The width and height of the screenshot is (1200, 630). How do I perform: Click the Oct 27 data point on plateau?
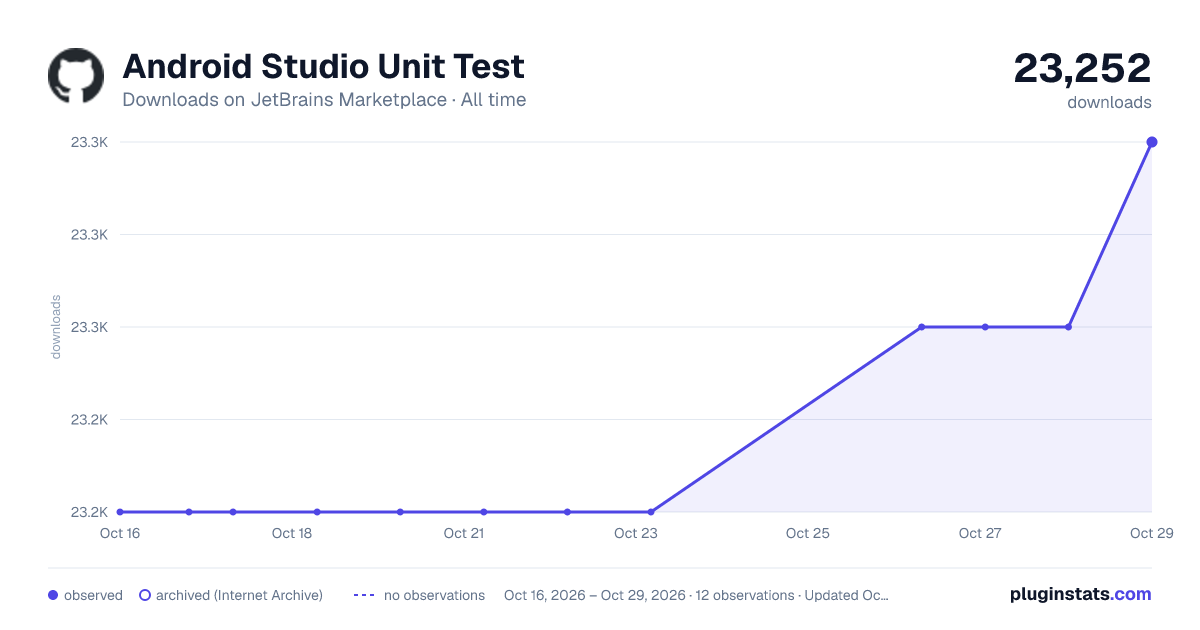point(985,327)
